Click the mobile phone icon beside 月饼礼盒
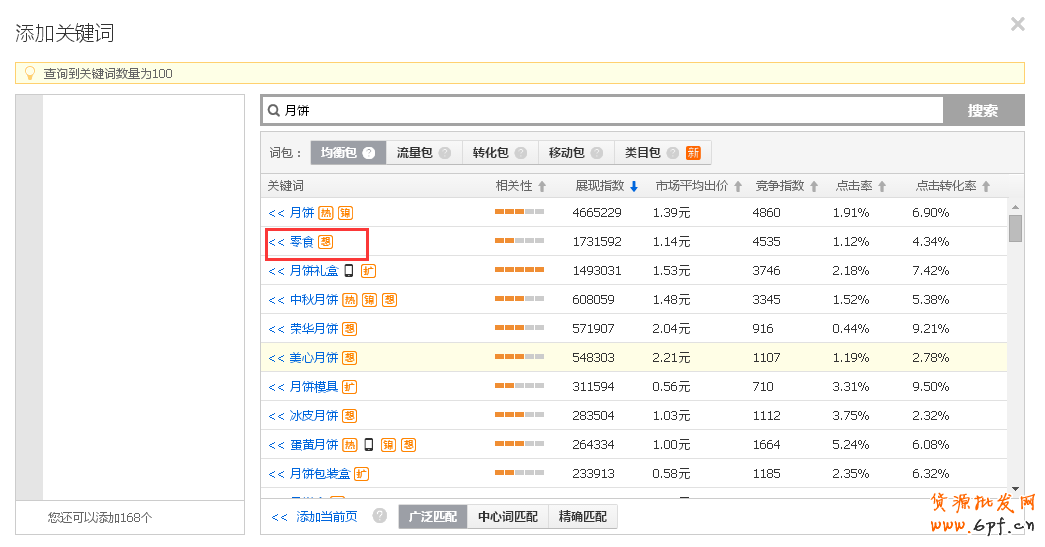 349,271
